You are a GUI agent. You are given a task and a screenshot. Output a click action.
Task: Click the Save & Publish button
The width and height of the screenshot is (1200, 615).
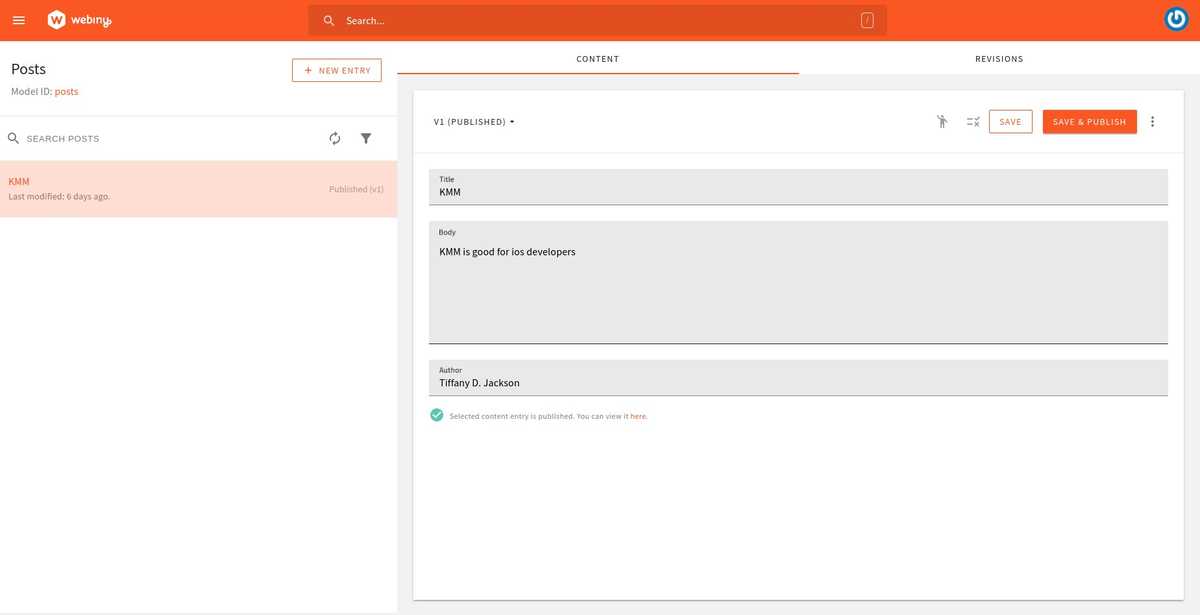1089,120
